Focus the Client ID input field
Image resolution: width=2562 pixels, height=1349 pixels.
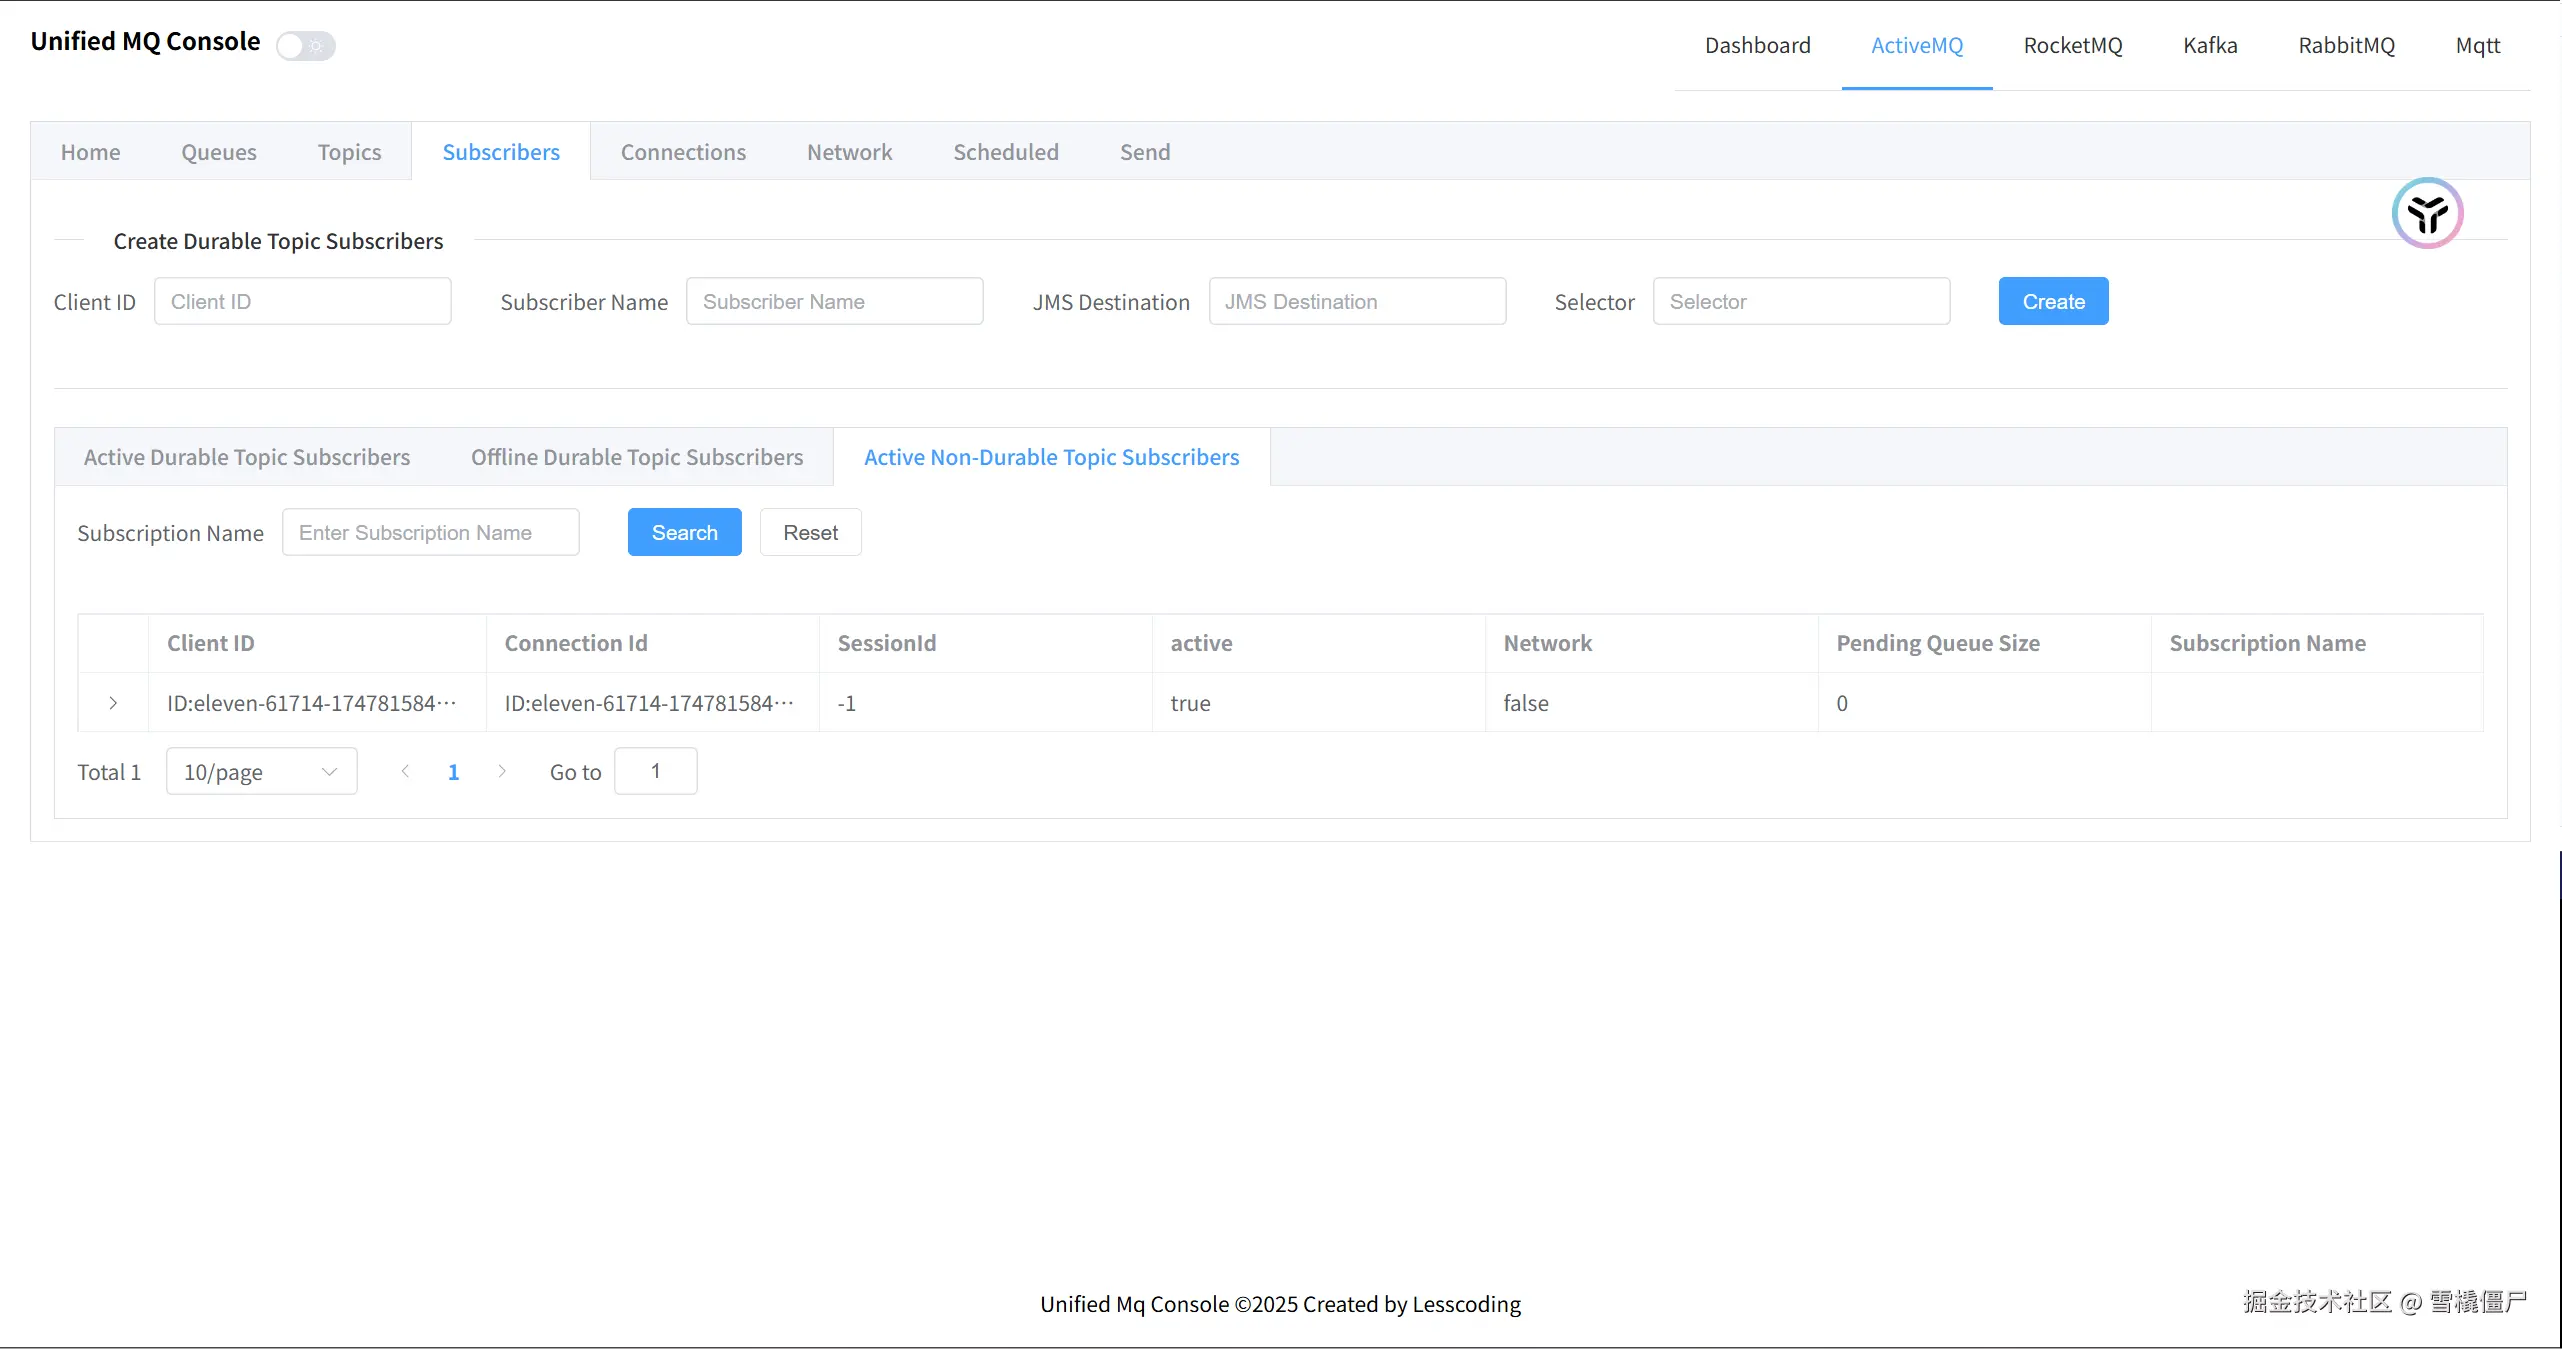(303, 301)
